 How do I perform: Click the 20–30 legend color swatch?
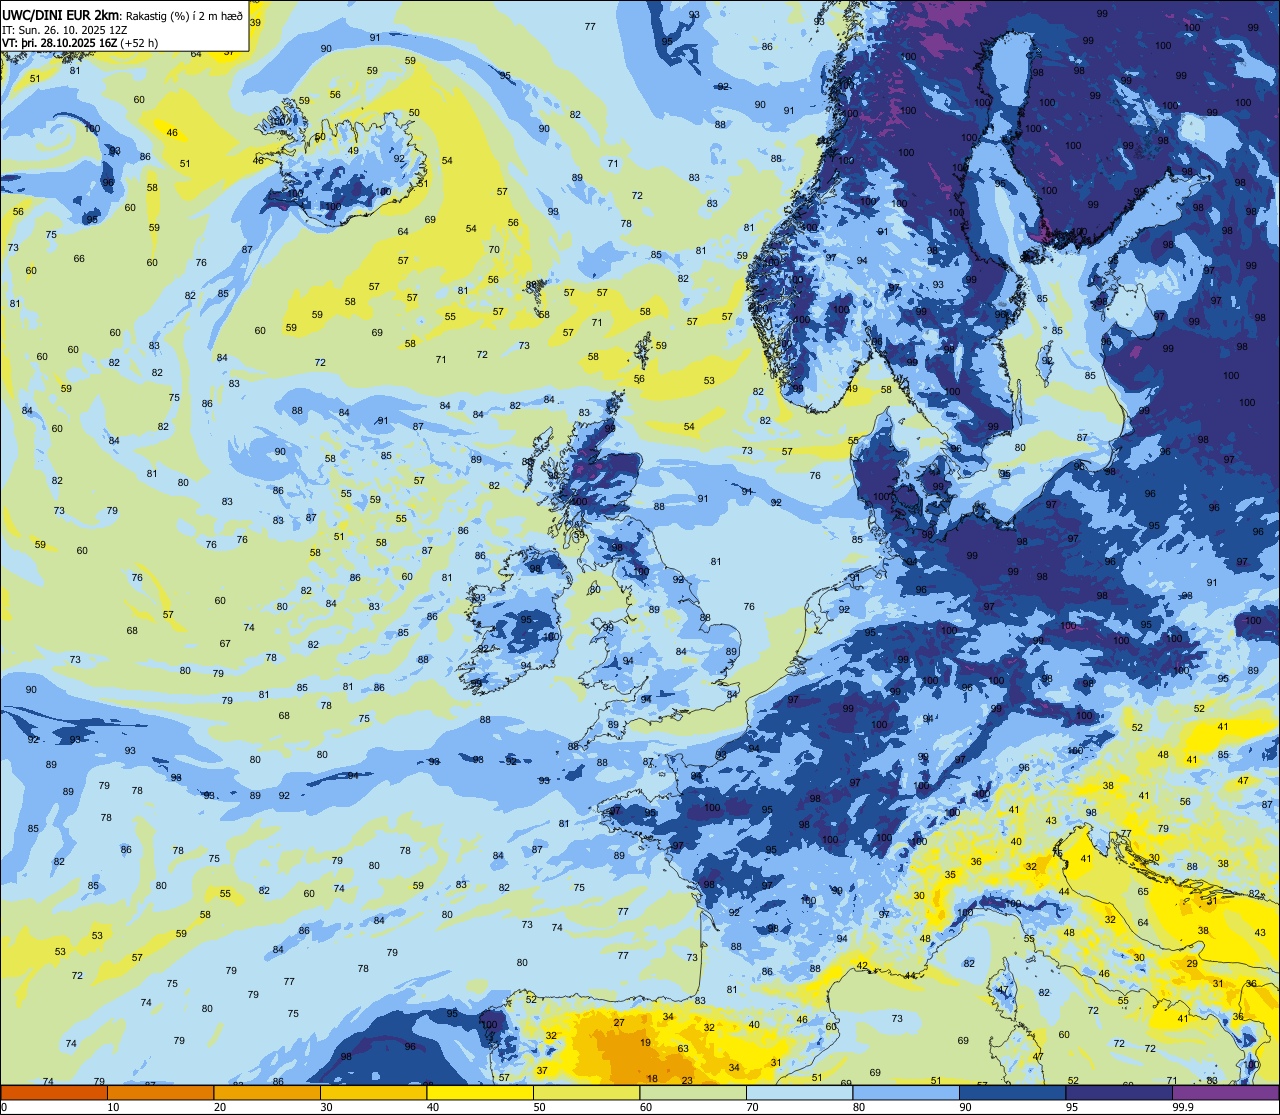pos(267,1092)
